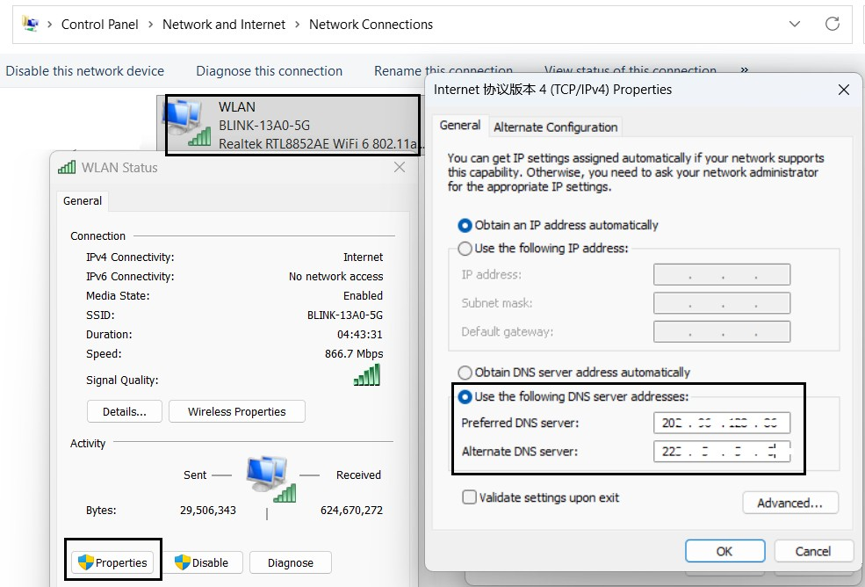Expand the chevron before Control Panel

(x=50, y=24)
